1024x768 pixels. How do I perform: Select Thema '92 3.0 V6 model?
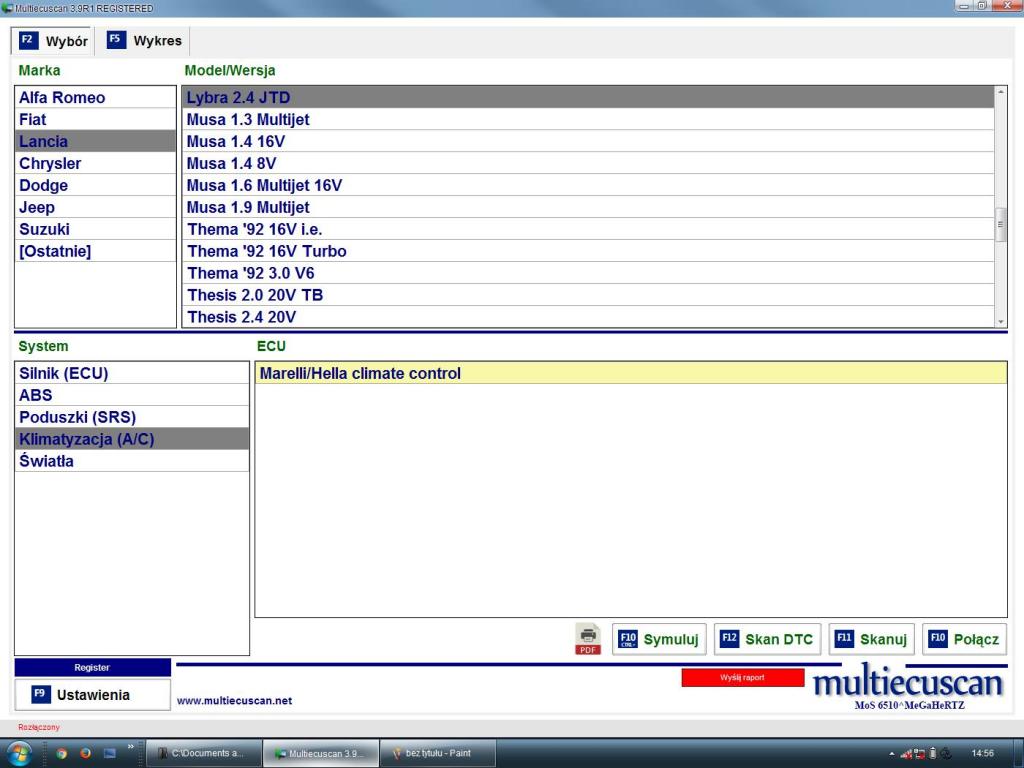pyautogui.click(x=588, y=273)
